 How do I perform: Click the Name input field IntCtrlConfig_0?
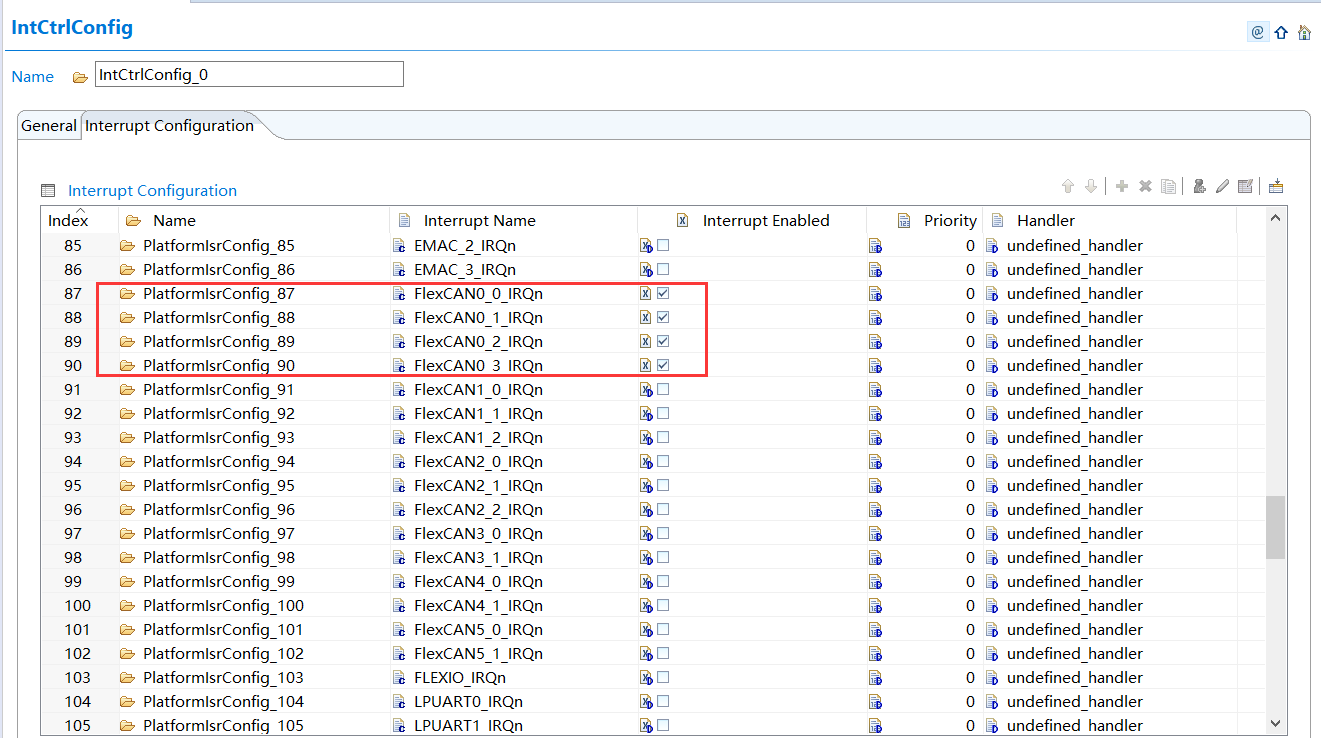(249, 75)
